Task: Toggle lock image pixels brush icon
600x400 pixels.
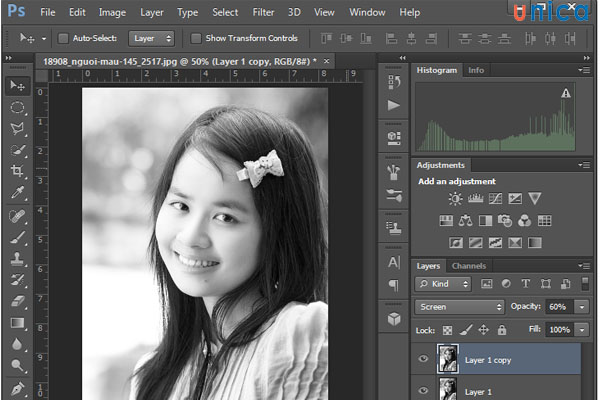Action: click(x=465, y=330)
